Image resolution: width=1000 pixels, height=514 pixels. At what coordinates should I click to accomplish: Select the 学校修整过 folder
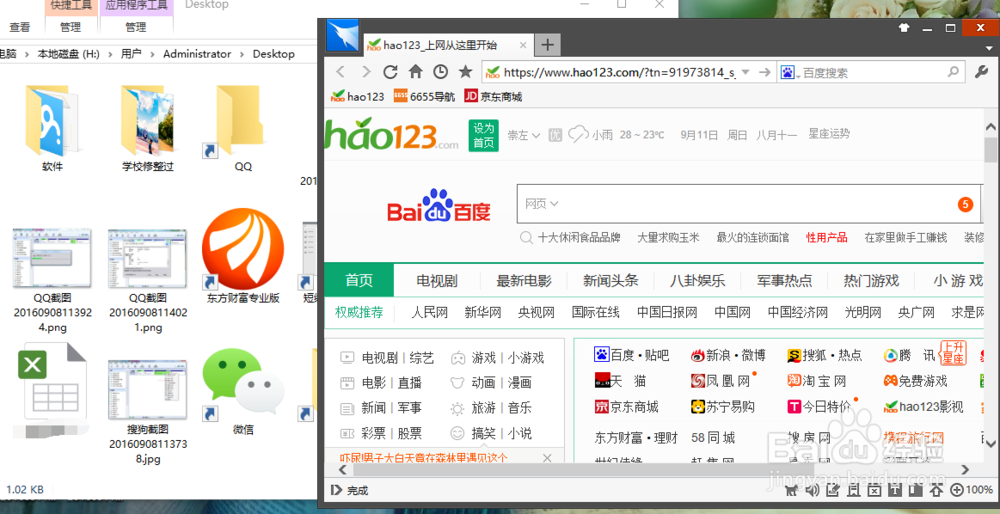[148, 128]
